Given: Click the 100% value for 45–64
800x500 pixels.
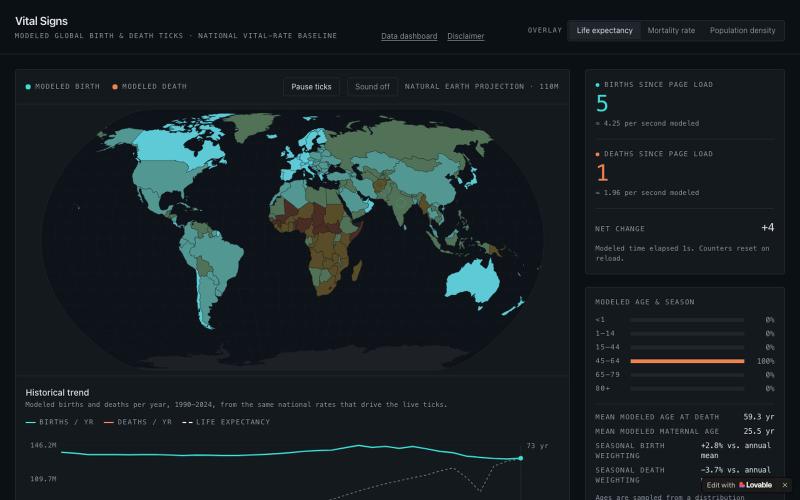Looking at the screenshot, I should pyautogui.click(x=765, y=361).
